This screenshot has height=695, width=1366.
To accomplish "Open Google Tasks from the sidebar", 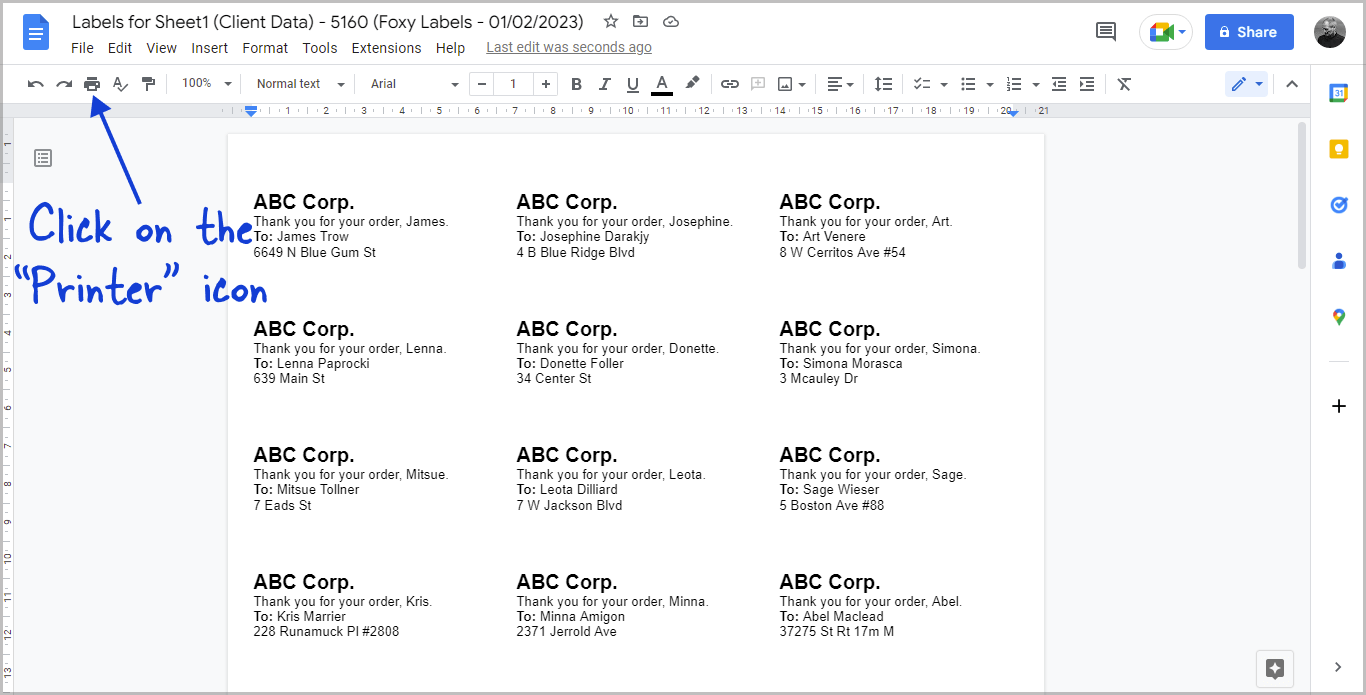I will click(1339, 205).
